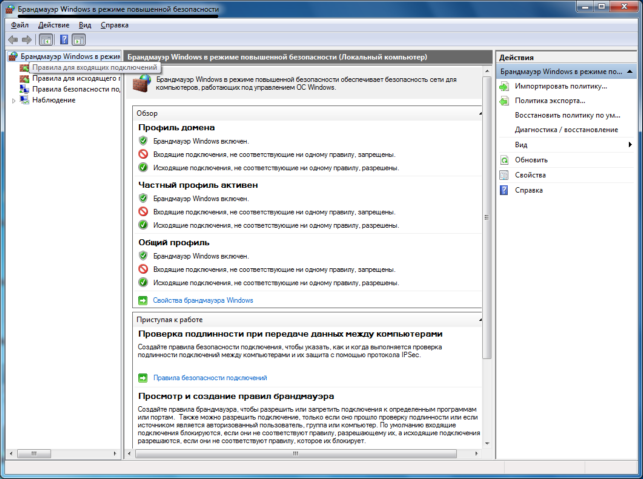The width and height of the screenshot is (643, 479).
Task: Click green arrow beside Правила безопасности подключений
Action: [143, 378]
